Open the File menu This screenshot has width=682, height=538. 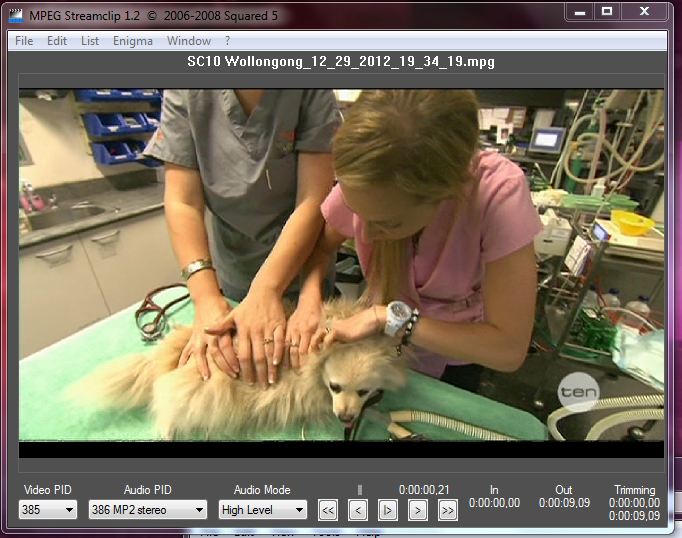click(x=24, y=41)
